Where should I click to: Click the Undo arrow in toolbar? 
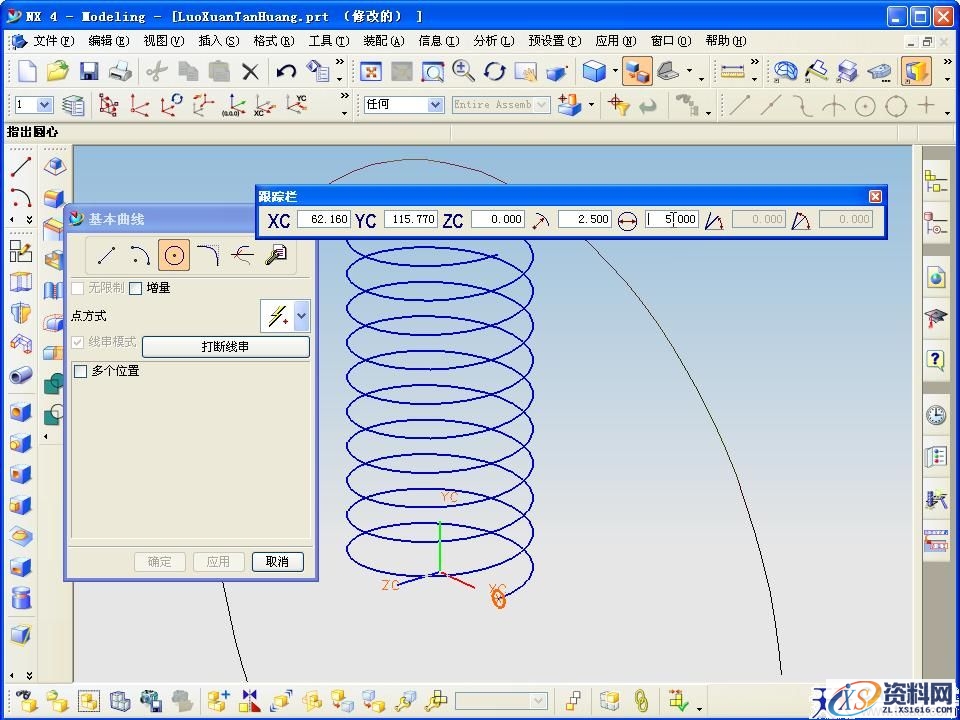tap(286, 71)
